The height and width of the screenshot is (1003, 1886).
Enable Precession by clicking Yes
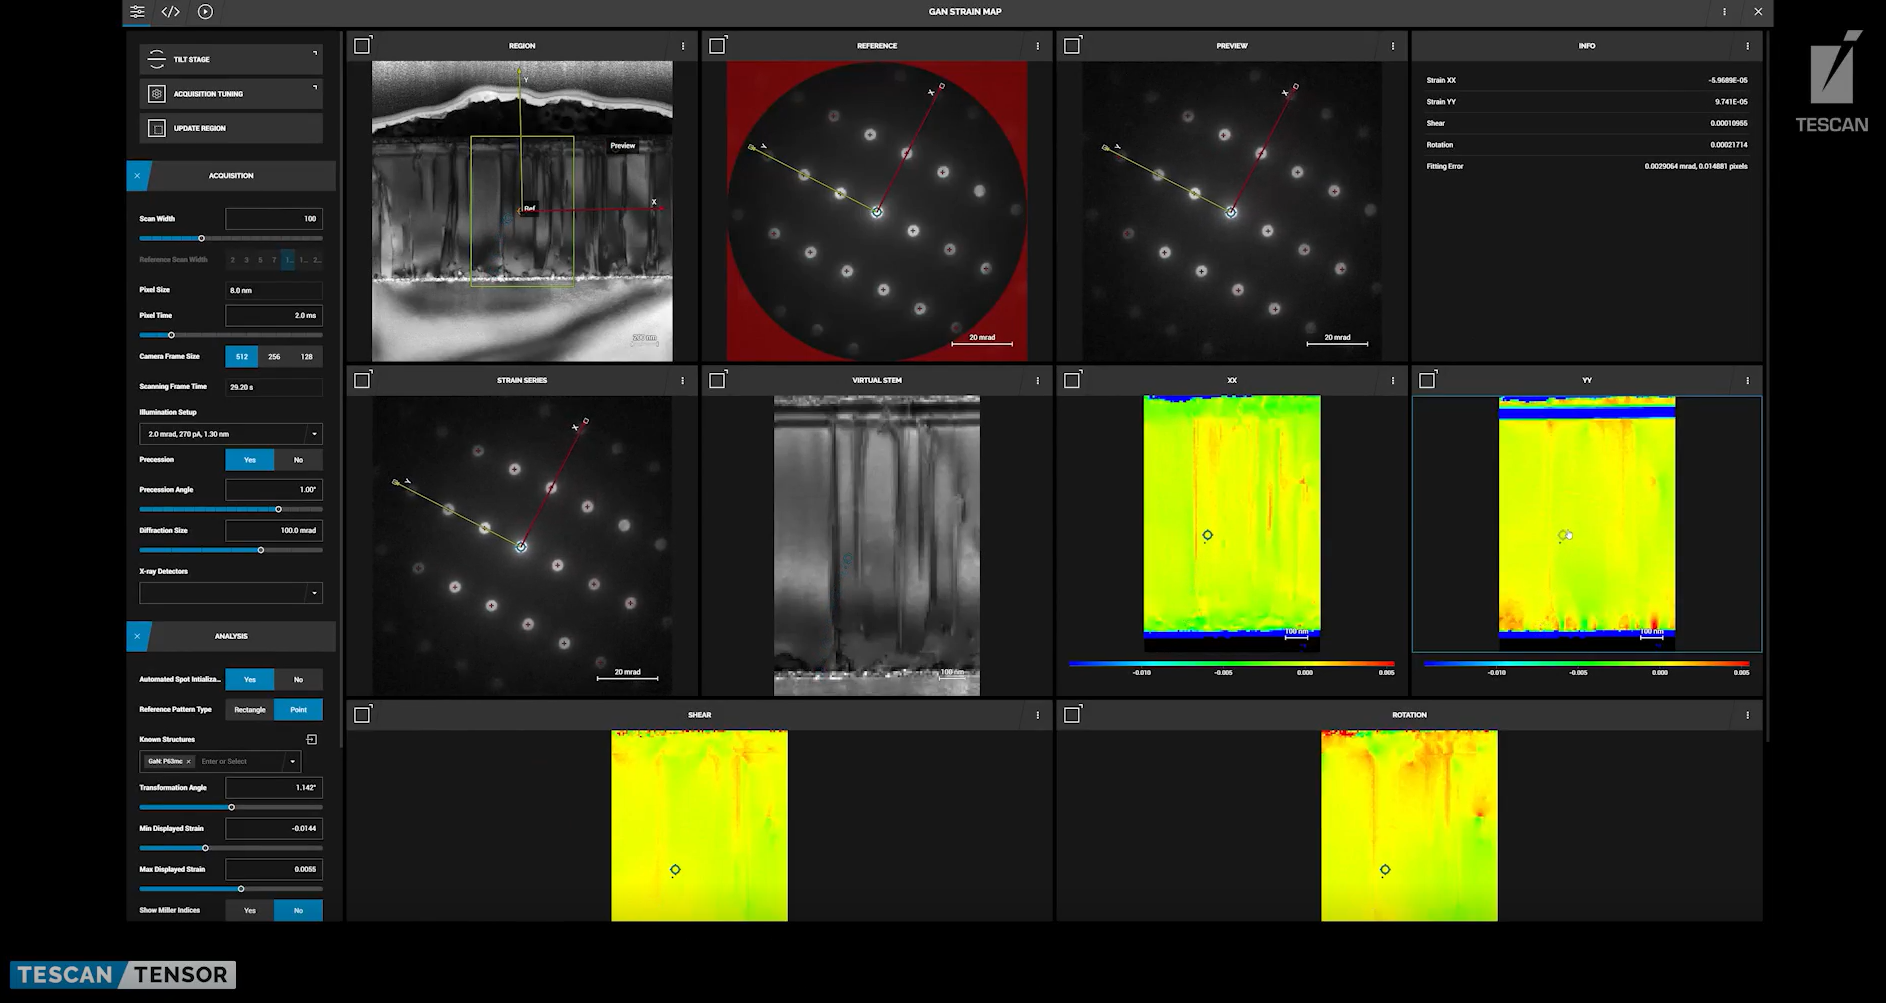[x=249, y=460]
